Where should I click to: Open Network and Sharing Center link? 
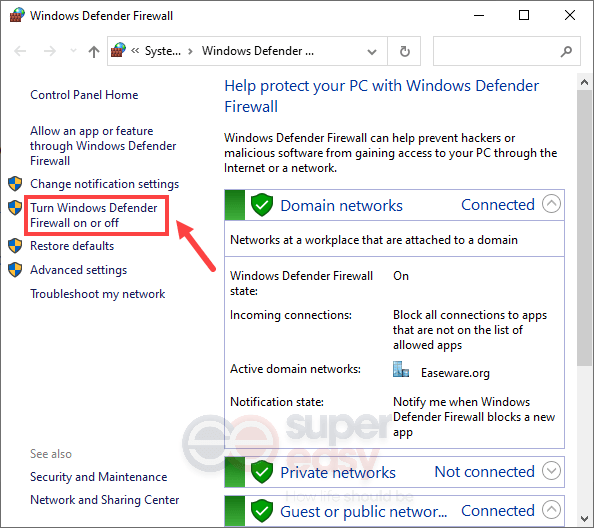[x=105, y=500]
